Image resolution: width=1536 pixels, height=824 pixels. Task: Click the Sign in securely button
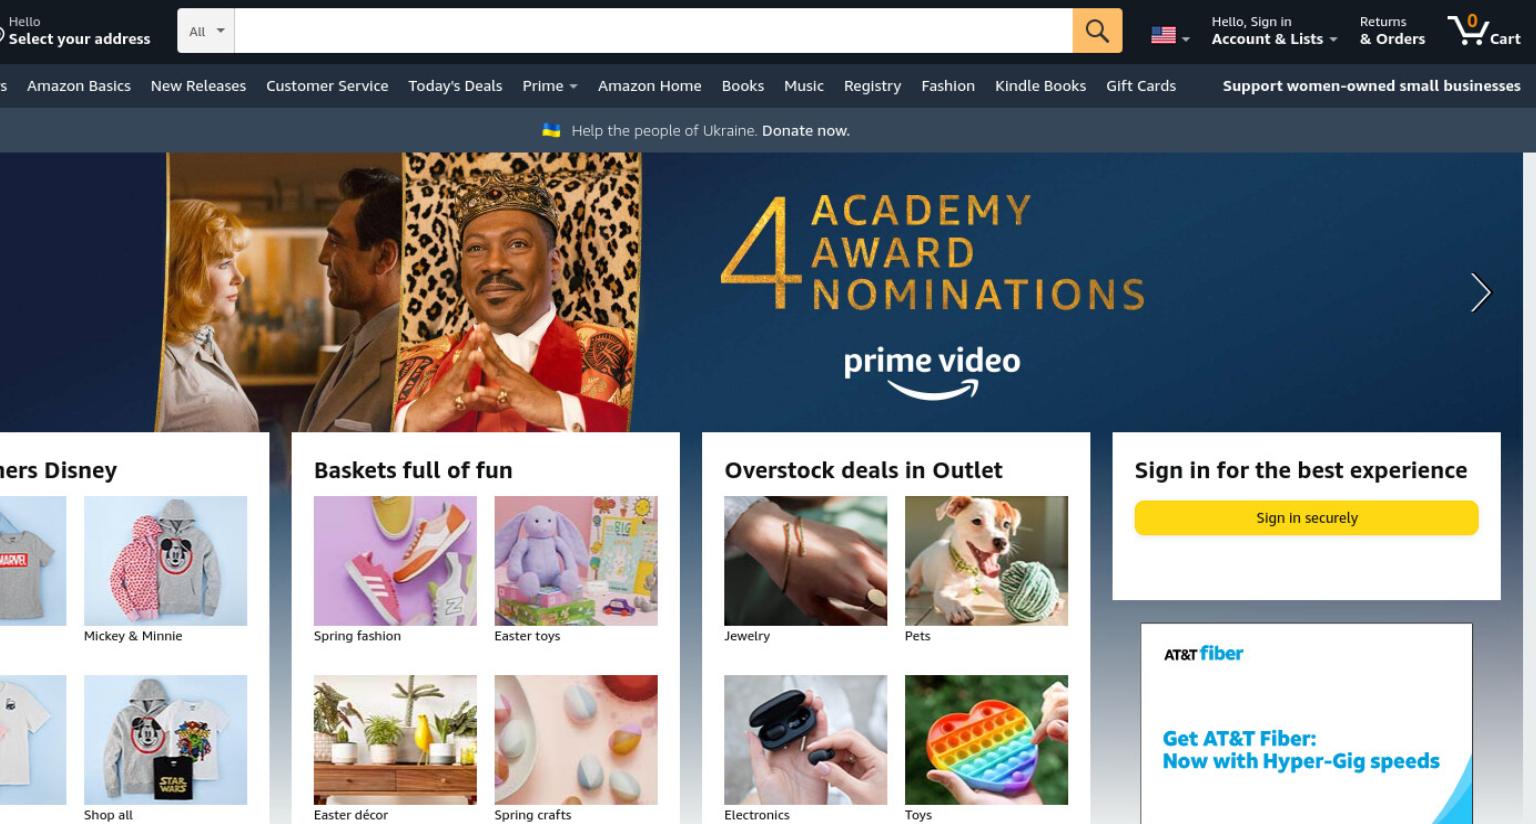coord(1306,518)
